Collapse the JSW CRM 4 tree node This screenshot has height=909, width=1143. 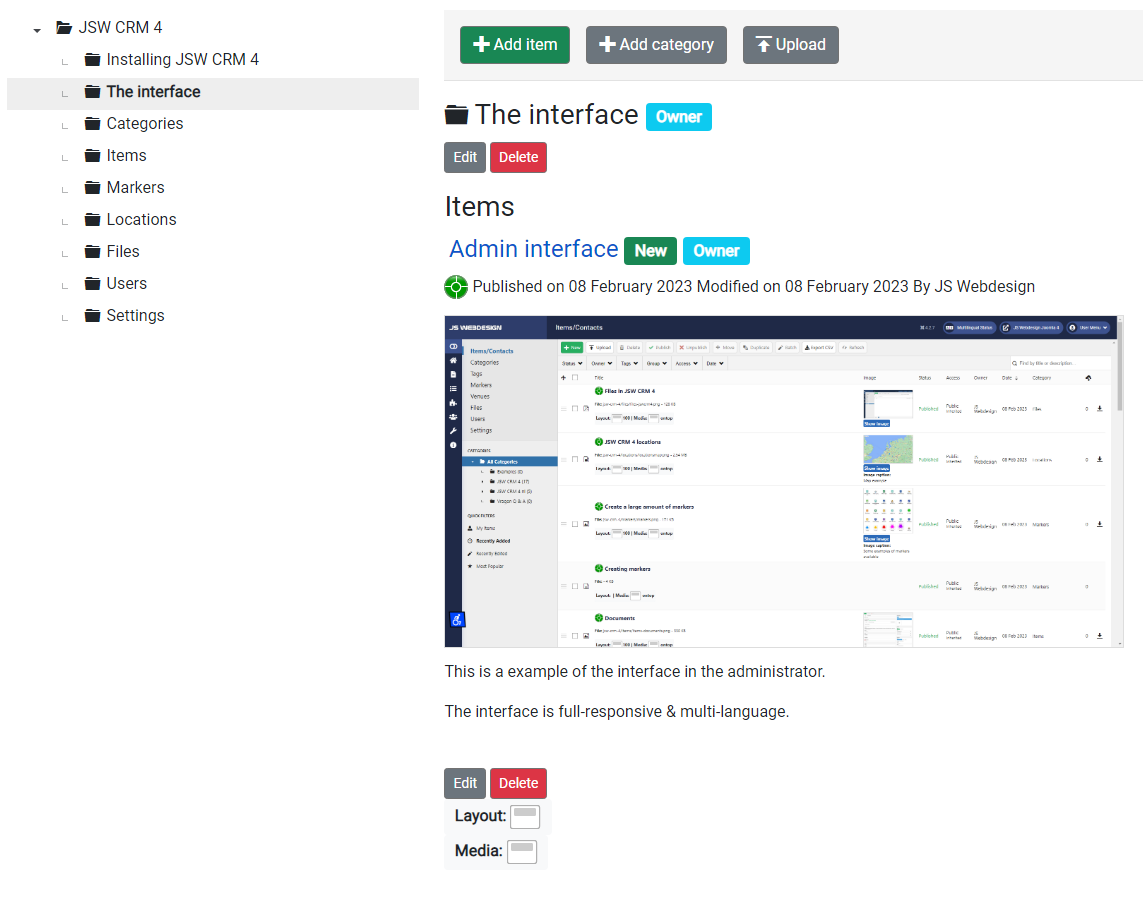tap(37, 29)
